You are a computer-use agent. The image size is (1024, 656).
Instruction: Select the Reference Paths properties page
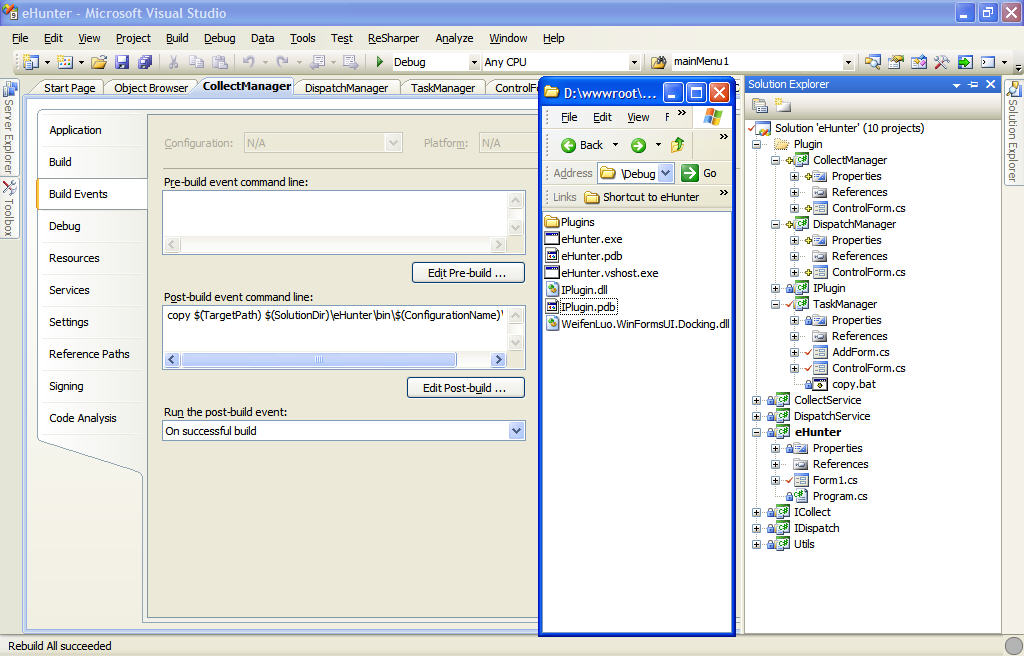[x=89, y=354]
